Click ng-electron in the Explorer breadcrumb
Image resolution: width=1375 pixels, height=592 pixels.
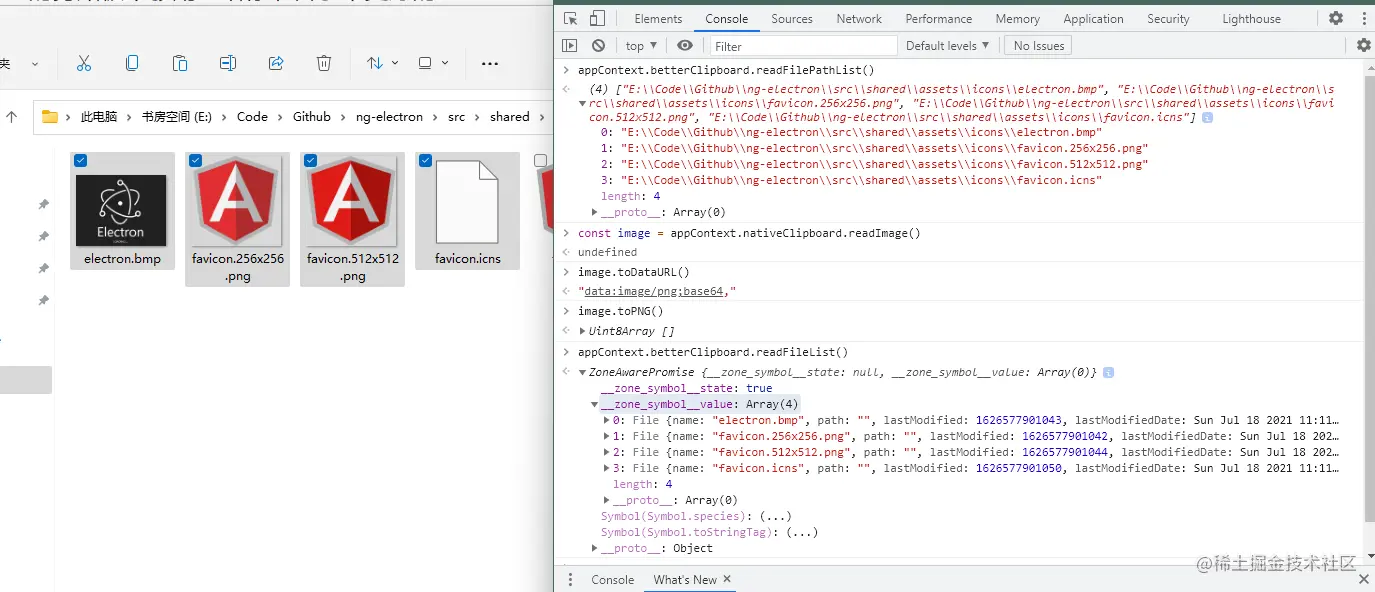[389, 117]
